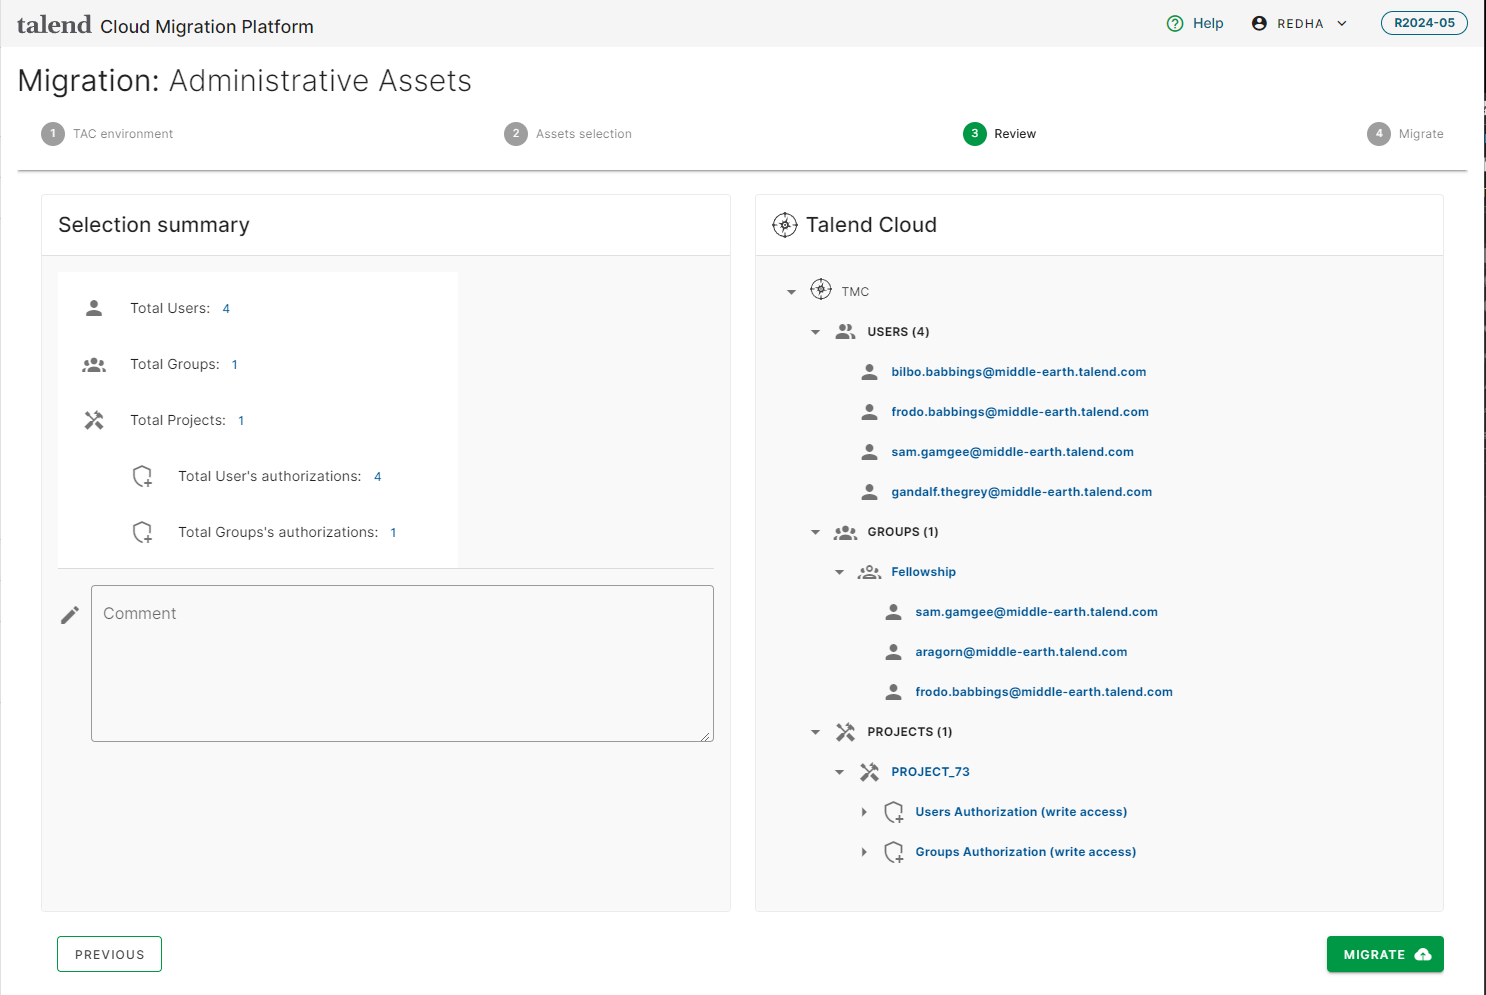The width and height of the screenshot is (1486, 995).
Task: Click the Total Groups's authorizations shield icon
Action: [x=143, y=532]
